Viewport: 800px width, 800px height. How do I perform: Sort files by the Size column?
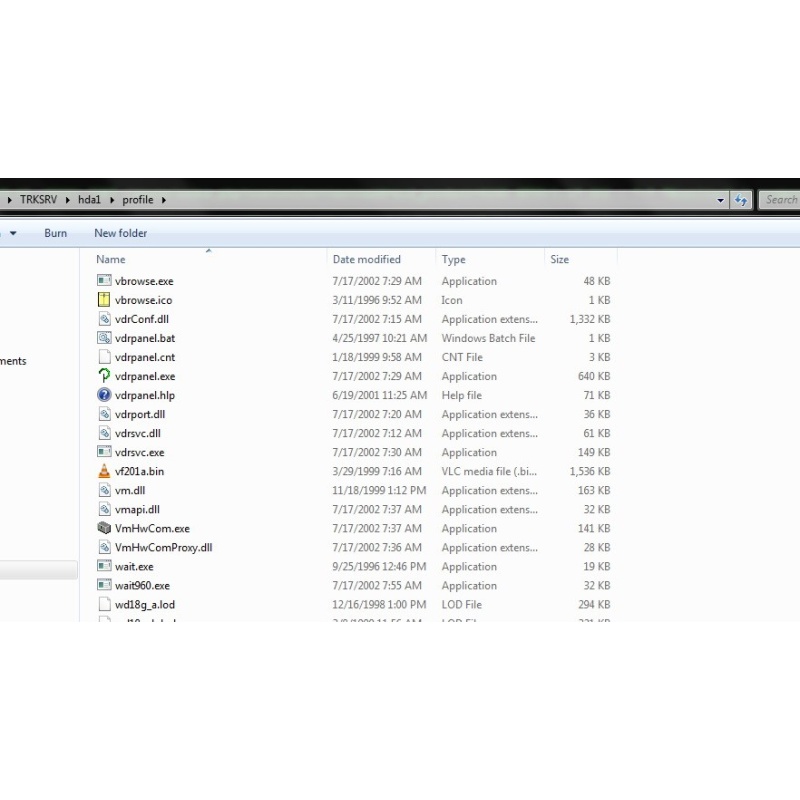coord(560,260)
